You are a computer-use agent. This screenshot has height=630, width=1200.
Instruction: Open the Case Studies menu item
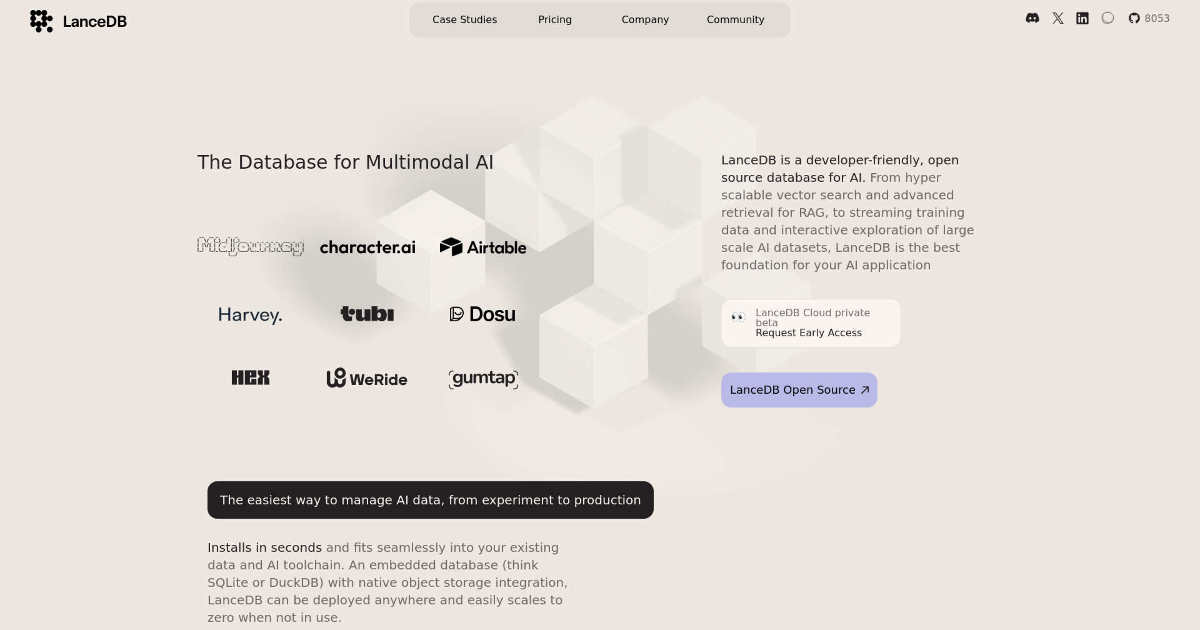tap(464, 20)
